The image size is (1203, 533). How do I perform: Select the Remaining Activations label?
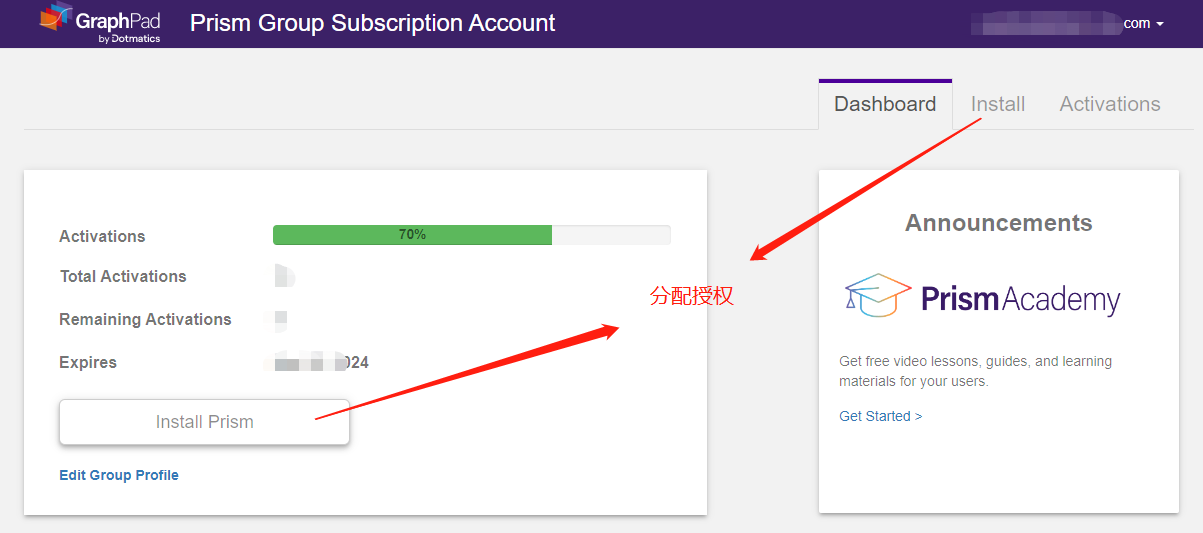145,319
